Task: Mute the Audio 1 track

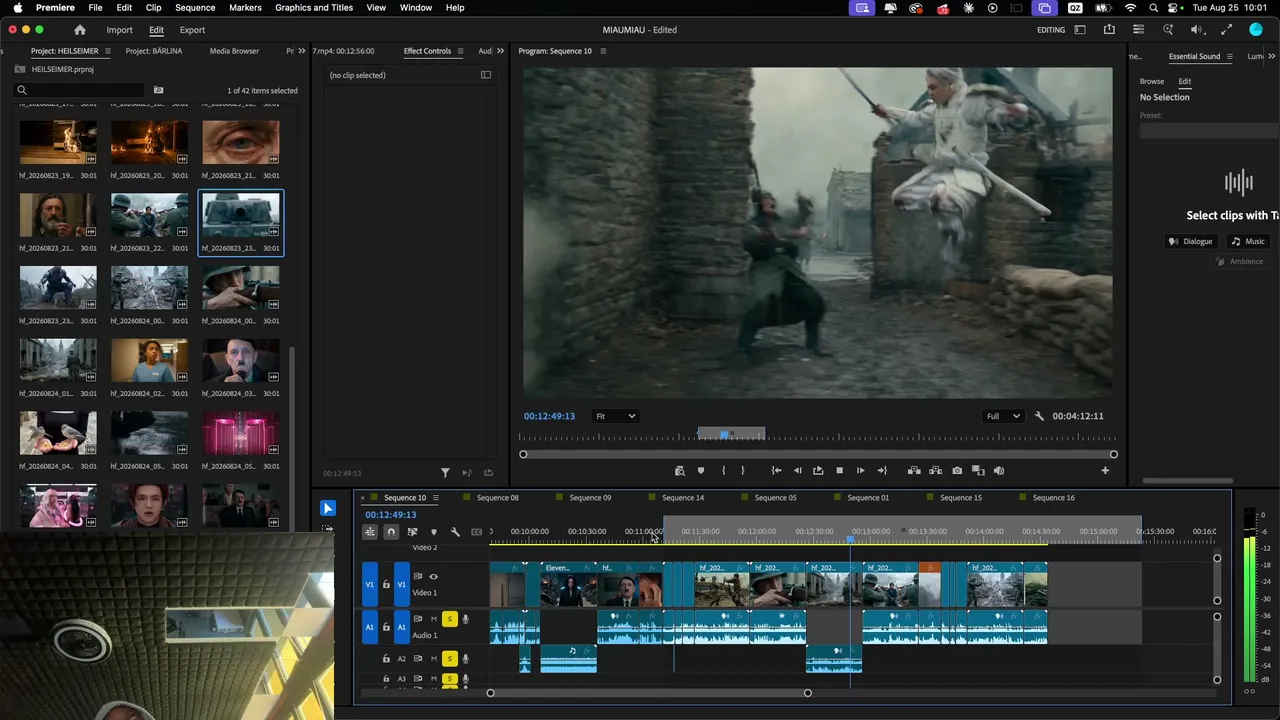Action: click(x=433, y=620)
